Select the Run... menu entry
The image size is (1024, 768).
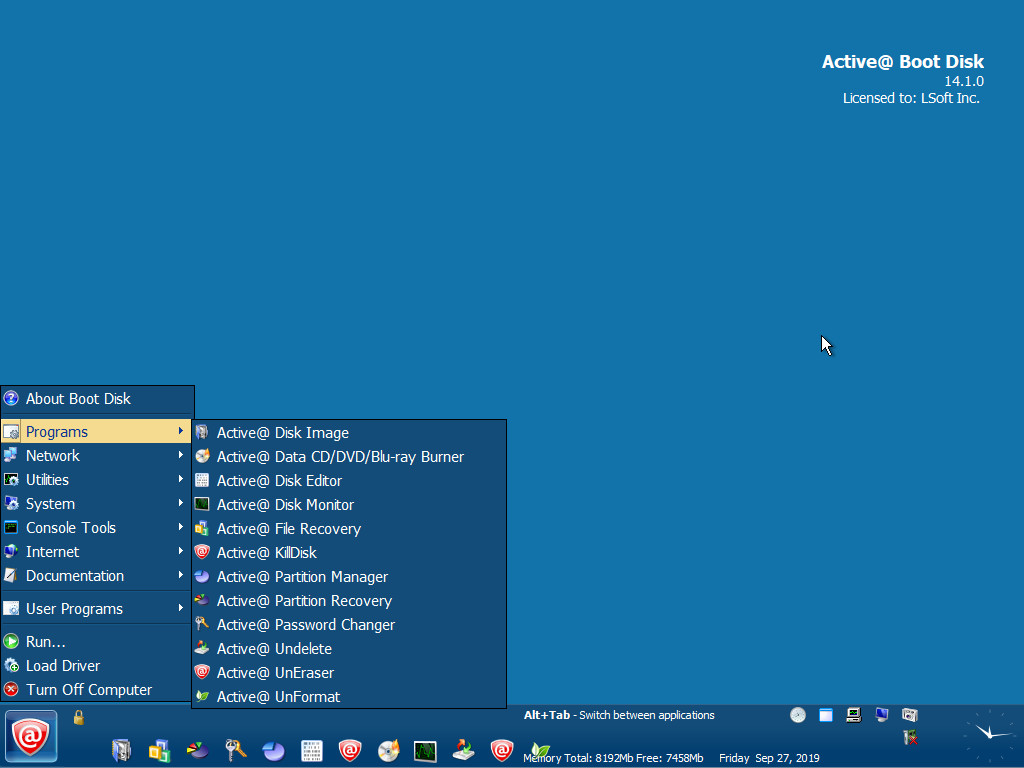[96, 641]
